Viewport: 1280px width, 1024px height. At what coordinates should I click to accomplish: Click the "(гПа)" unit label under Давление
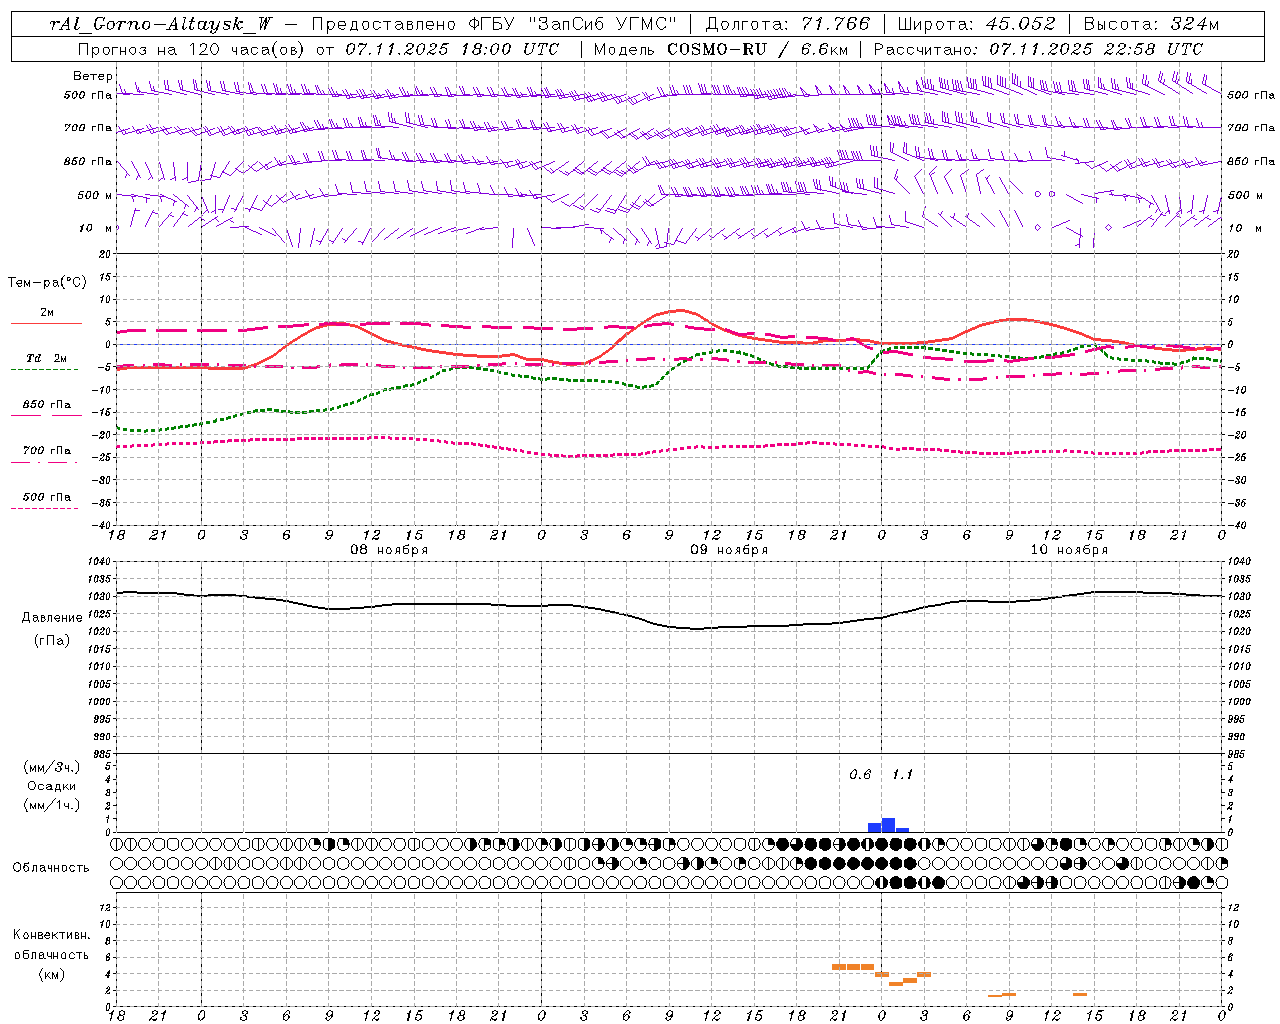[x=52, y=641]
